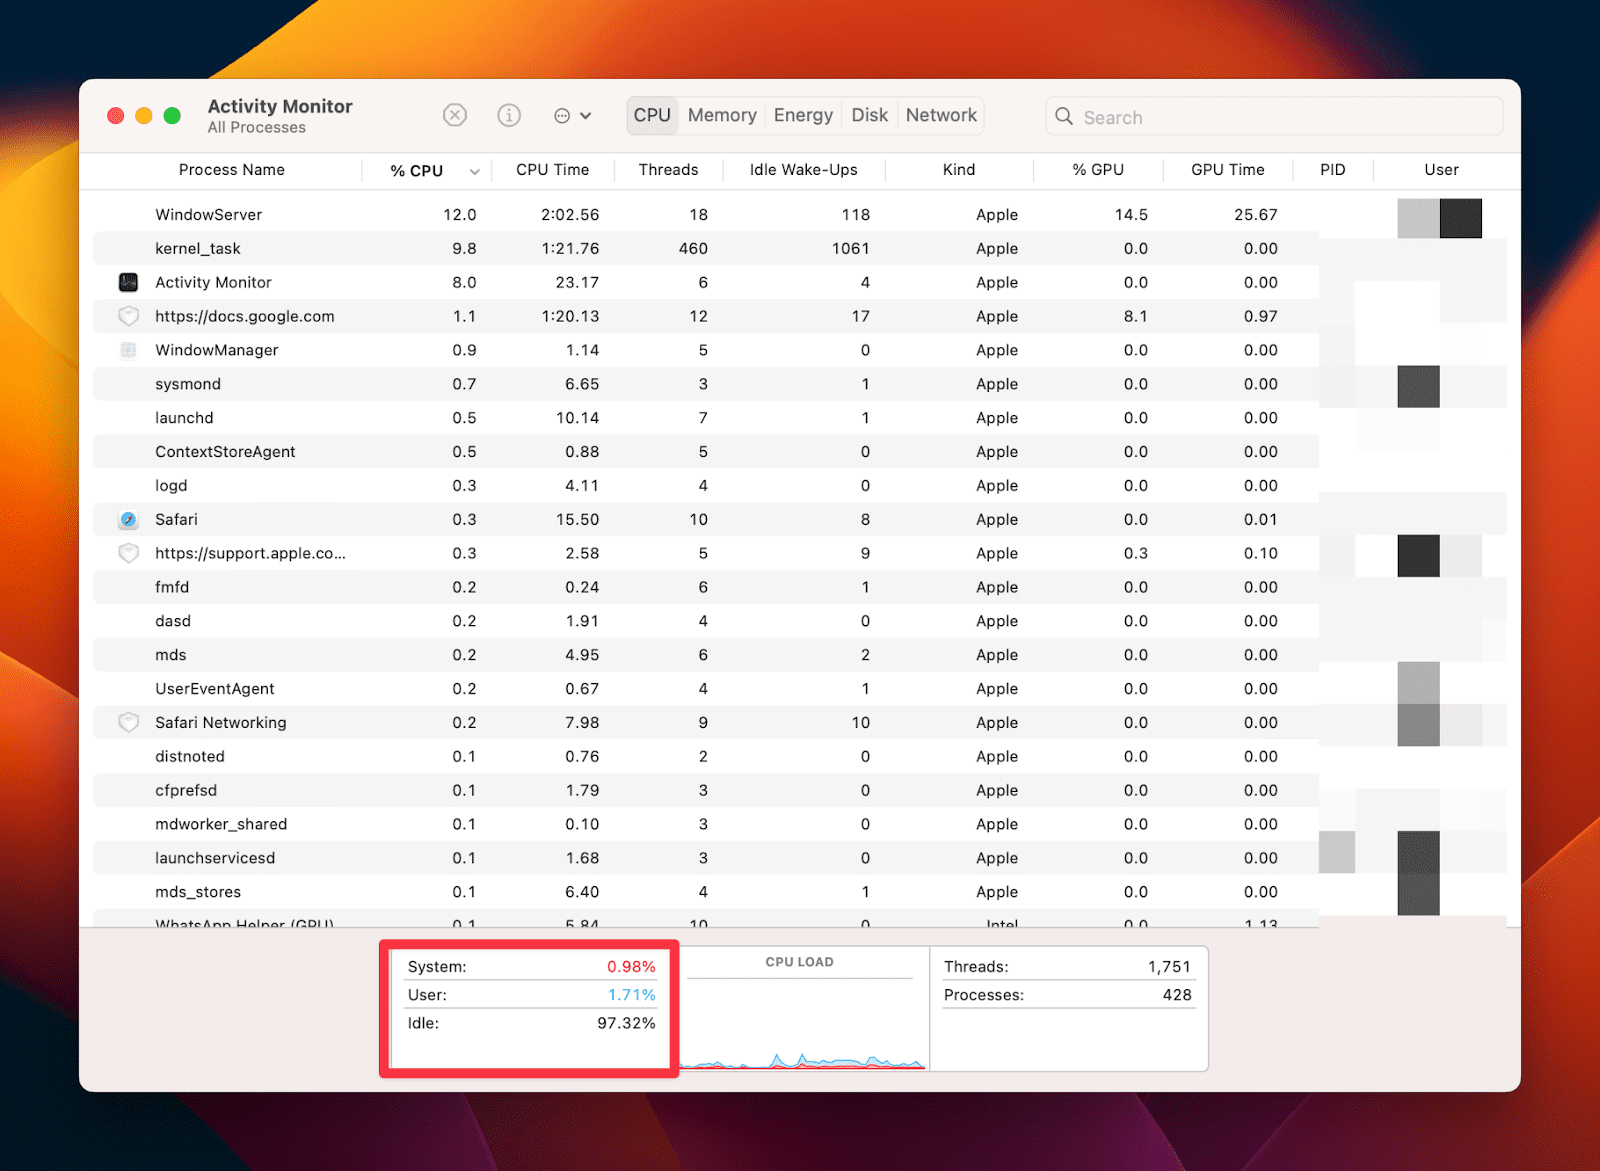
Task: Click the Safari Networking process icon
Action: coord(128,722)
